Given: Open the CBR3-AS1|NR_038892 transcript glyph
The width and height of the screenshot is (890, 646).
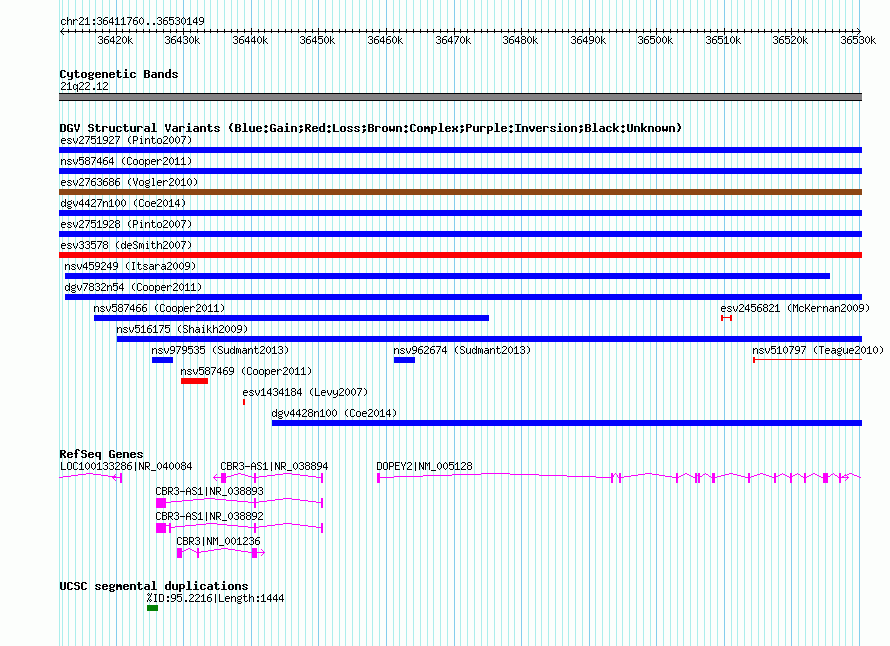Looking at the screenshot, I should (240, 527).
